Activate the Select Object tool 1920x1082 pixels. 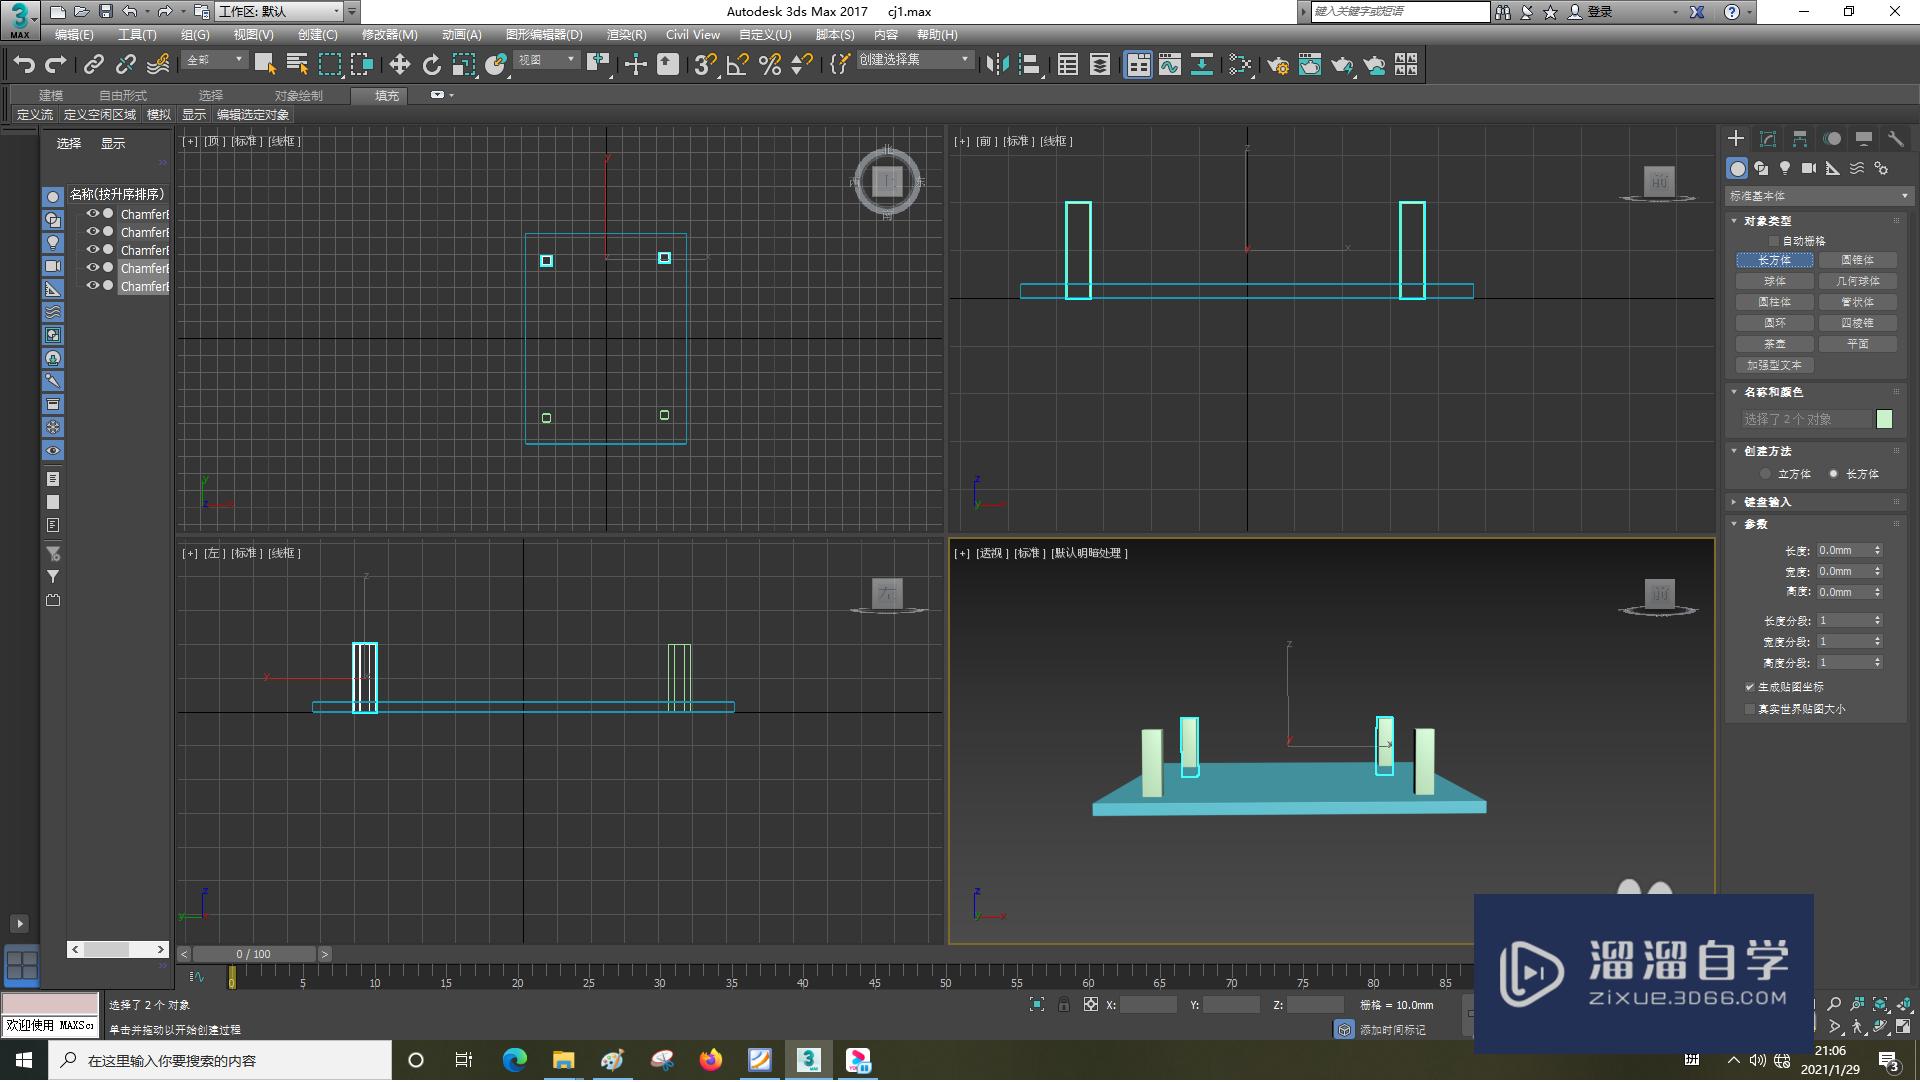(x=265, y=65)
